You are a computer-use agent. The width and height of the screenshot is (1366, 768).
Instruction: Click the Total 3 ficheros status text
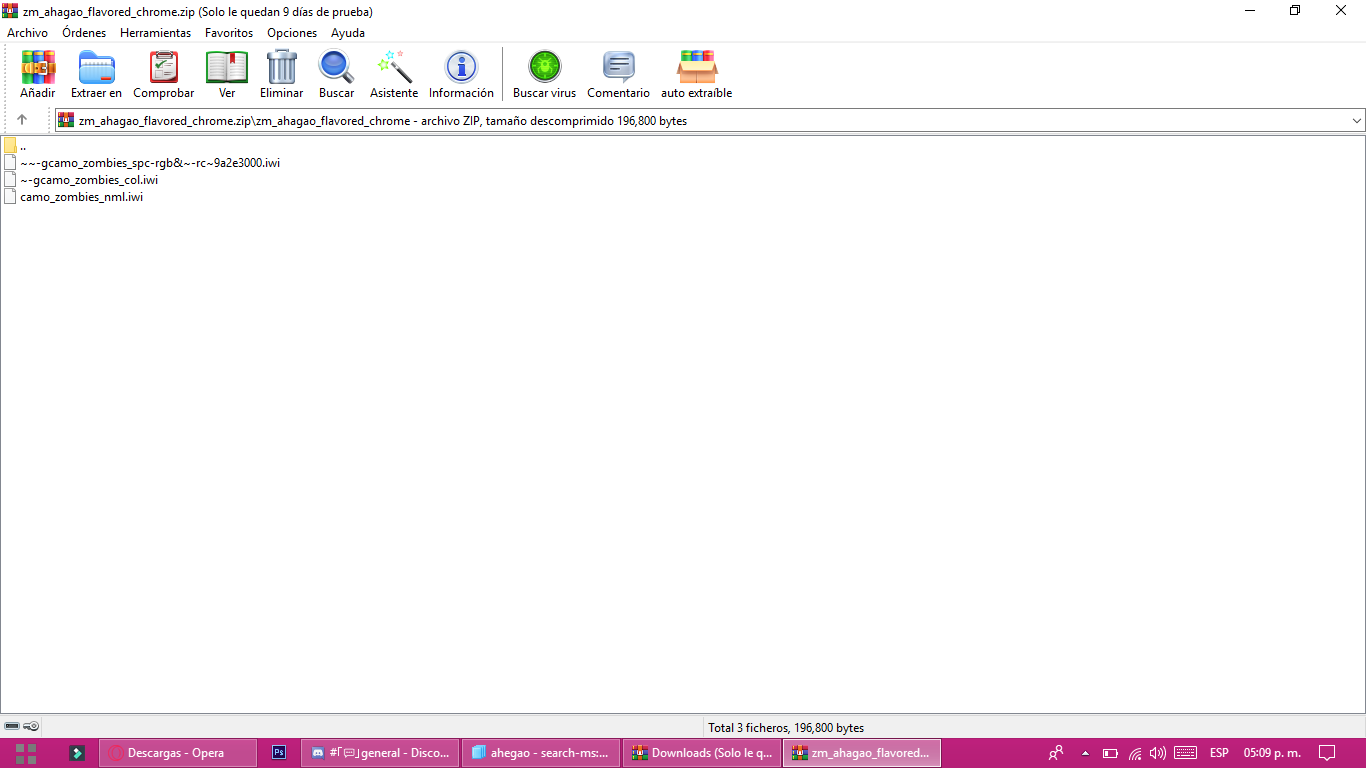tap(786, 728)
